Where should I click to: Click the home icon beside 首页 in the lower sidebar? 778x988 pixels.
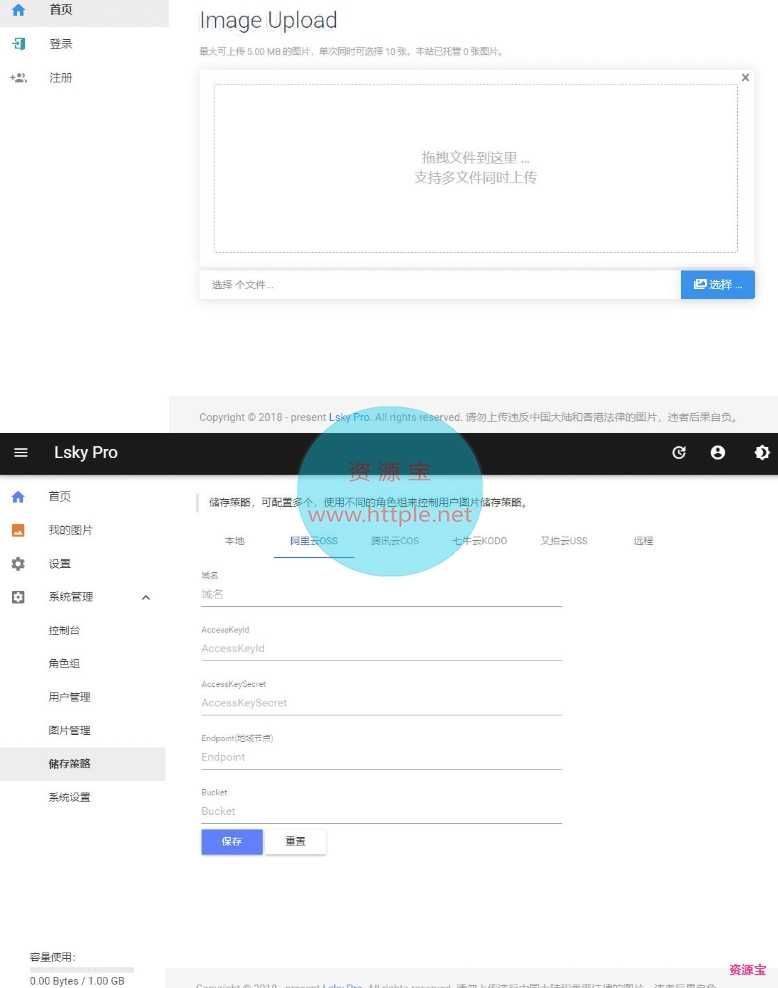coord(18,497)
